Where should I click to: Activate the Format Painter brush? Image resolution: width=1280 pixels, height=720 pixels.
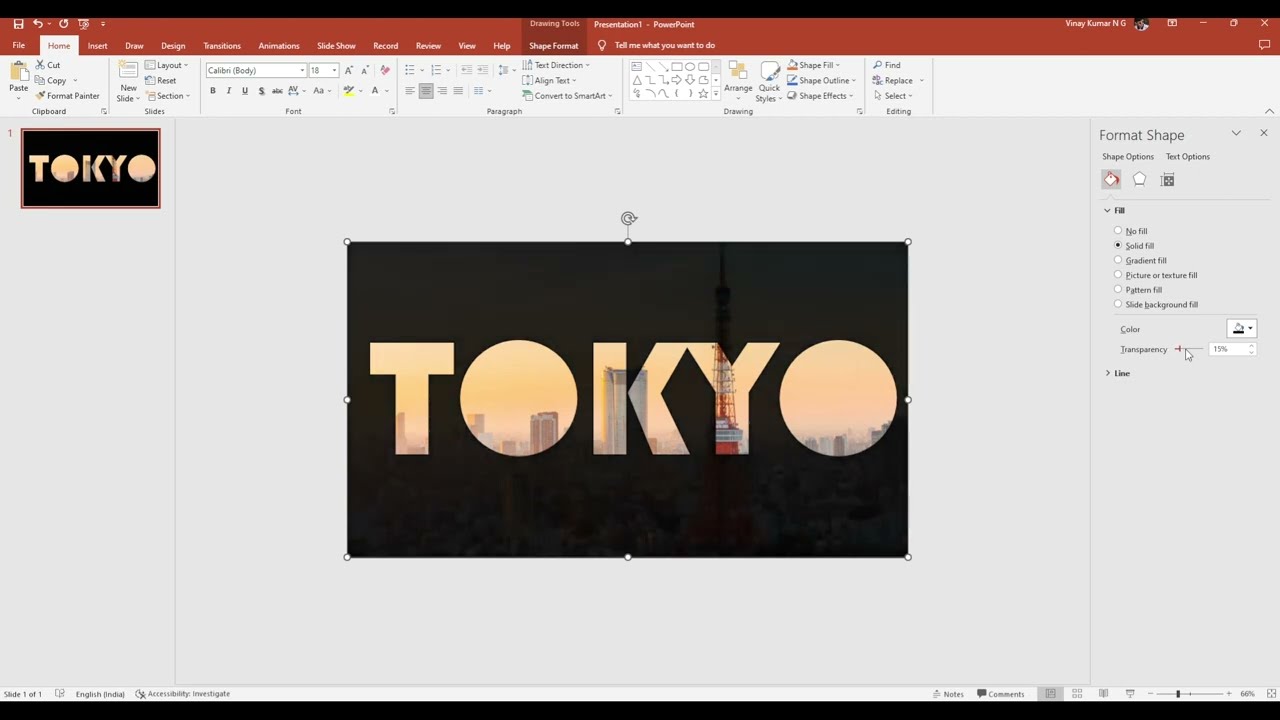[67, 96]
